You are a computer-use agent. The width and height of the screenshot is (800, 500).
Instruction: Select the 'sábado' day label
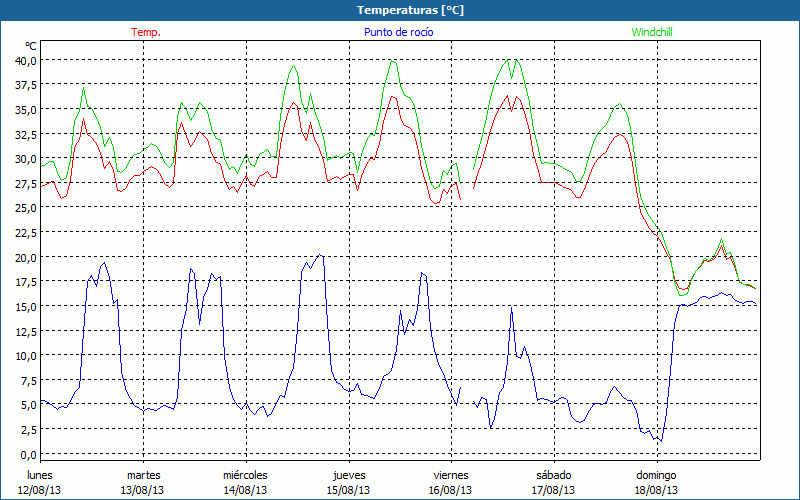(x=553, y=475)
